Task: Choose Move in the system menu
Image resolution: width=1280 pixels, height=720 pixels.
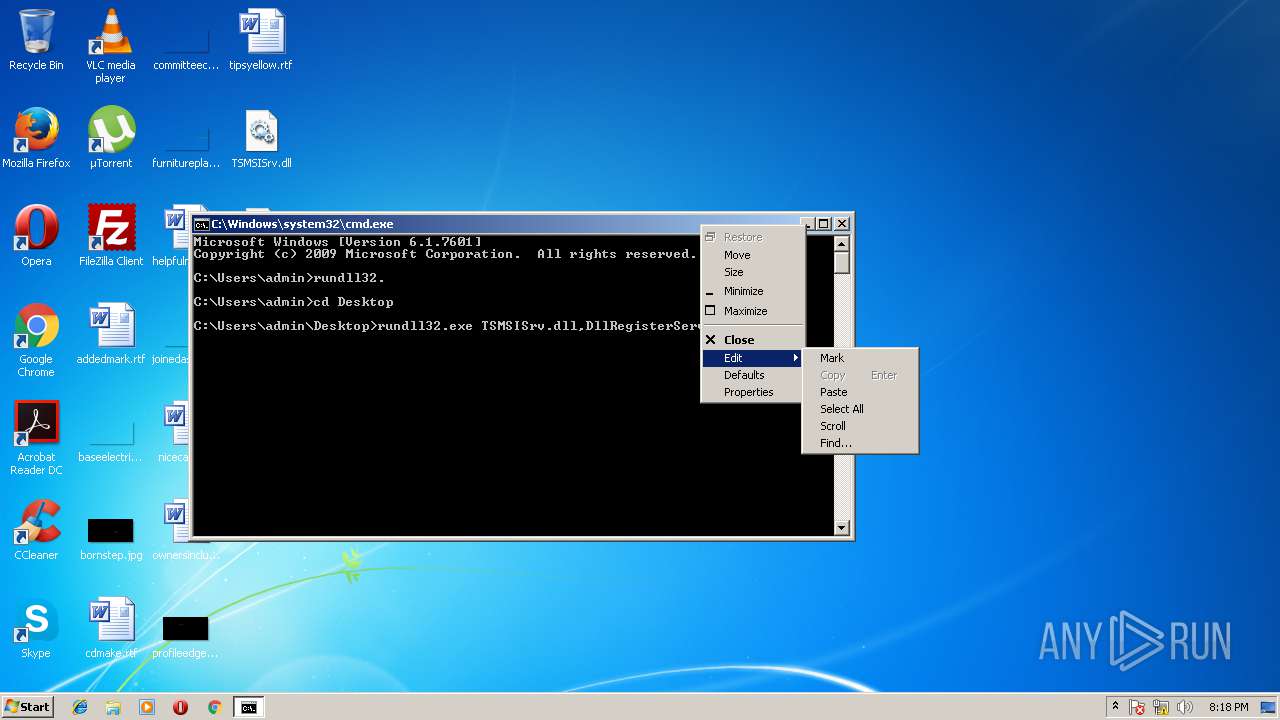Action: point(753,255)
